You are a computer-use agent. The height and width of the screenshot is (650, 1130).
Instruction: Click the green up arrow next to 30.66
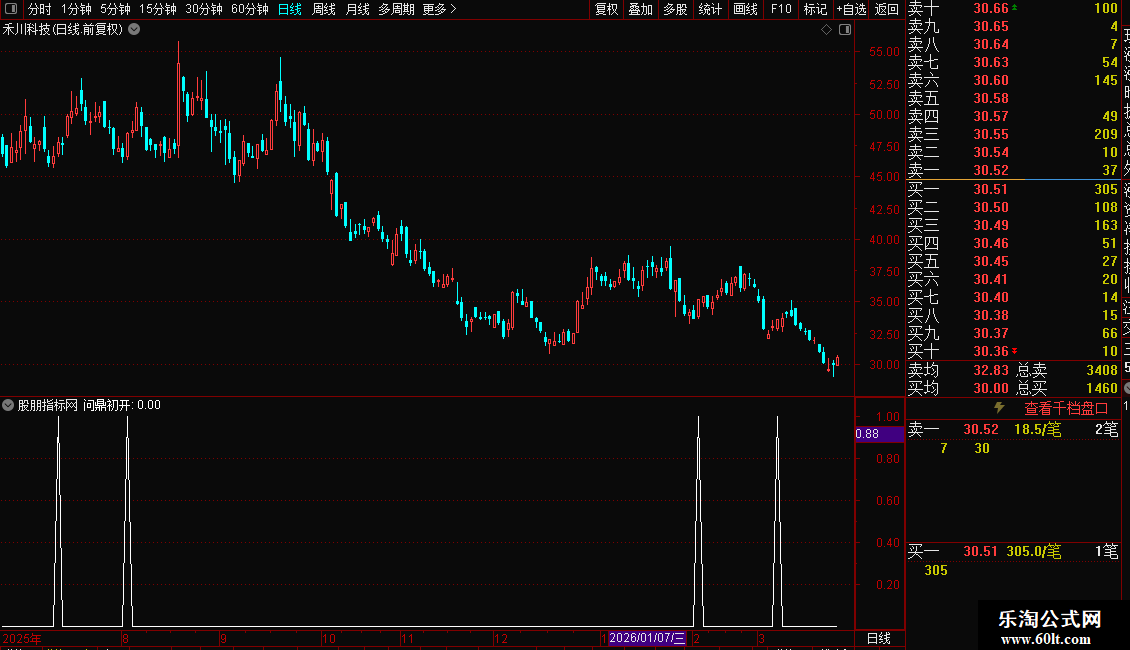(1015, 7)
